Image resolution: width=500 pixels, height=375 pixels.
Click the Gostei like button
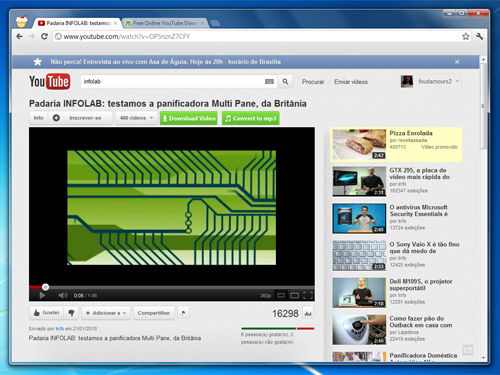[x=47, y=313]
